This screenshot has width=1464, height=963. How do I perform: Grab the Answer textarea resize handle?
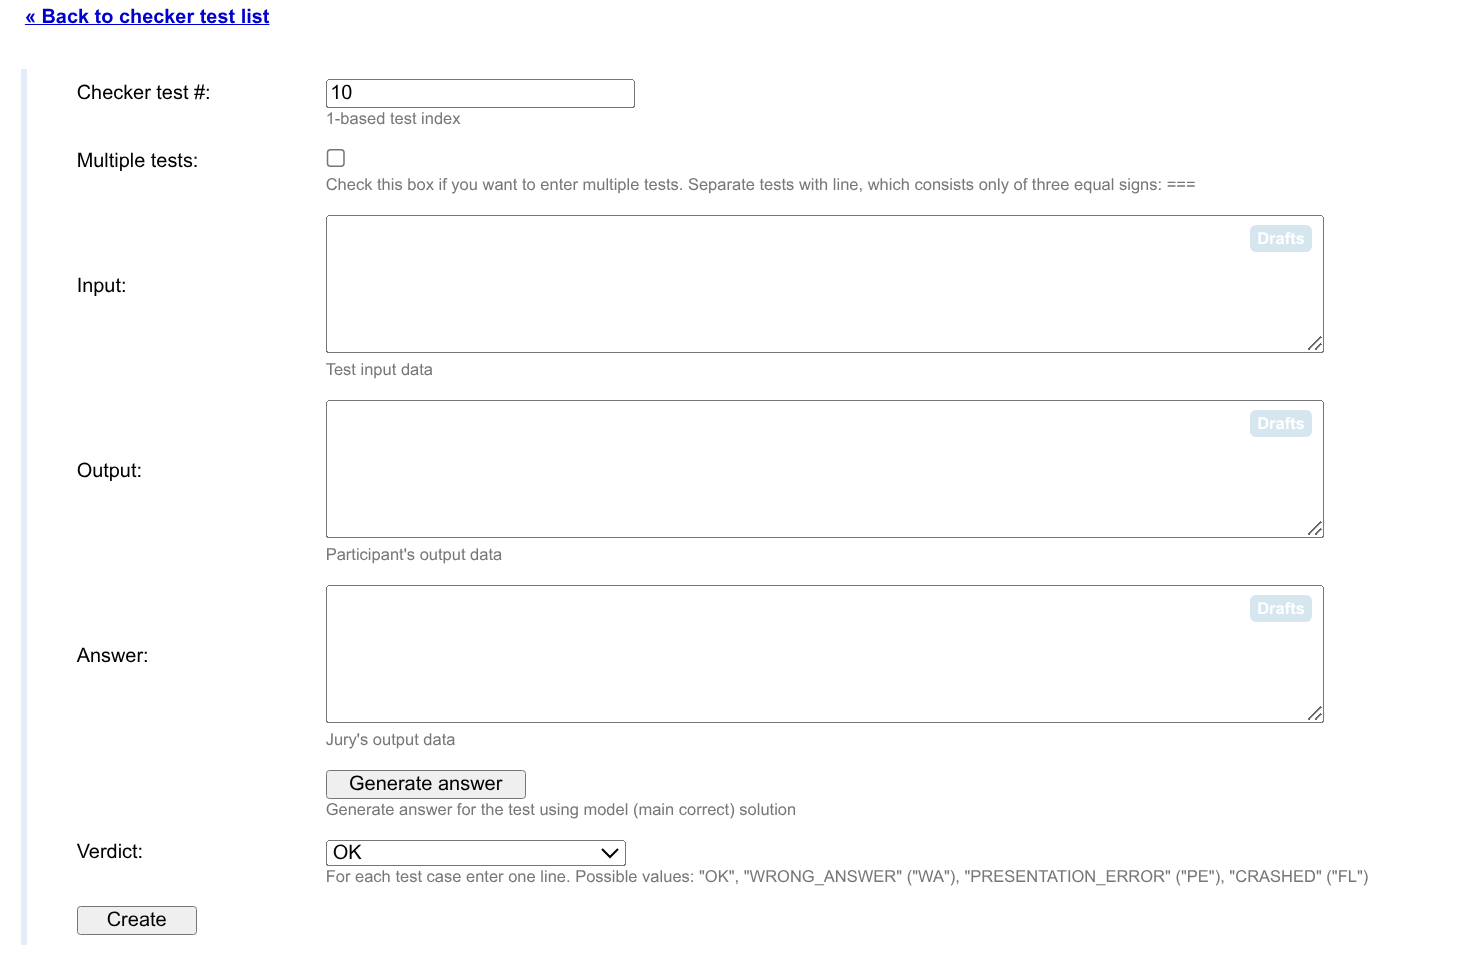pyautogui.click(x=1315, y=714)
